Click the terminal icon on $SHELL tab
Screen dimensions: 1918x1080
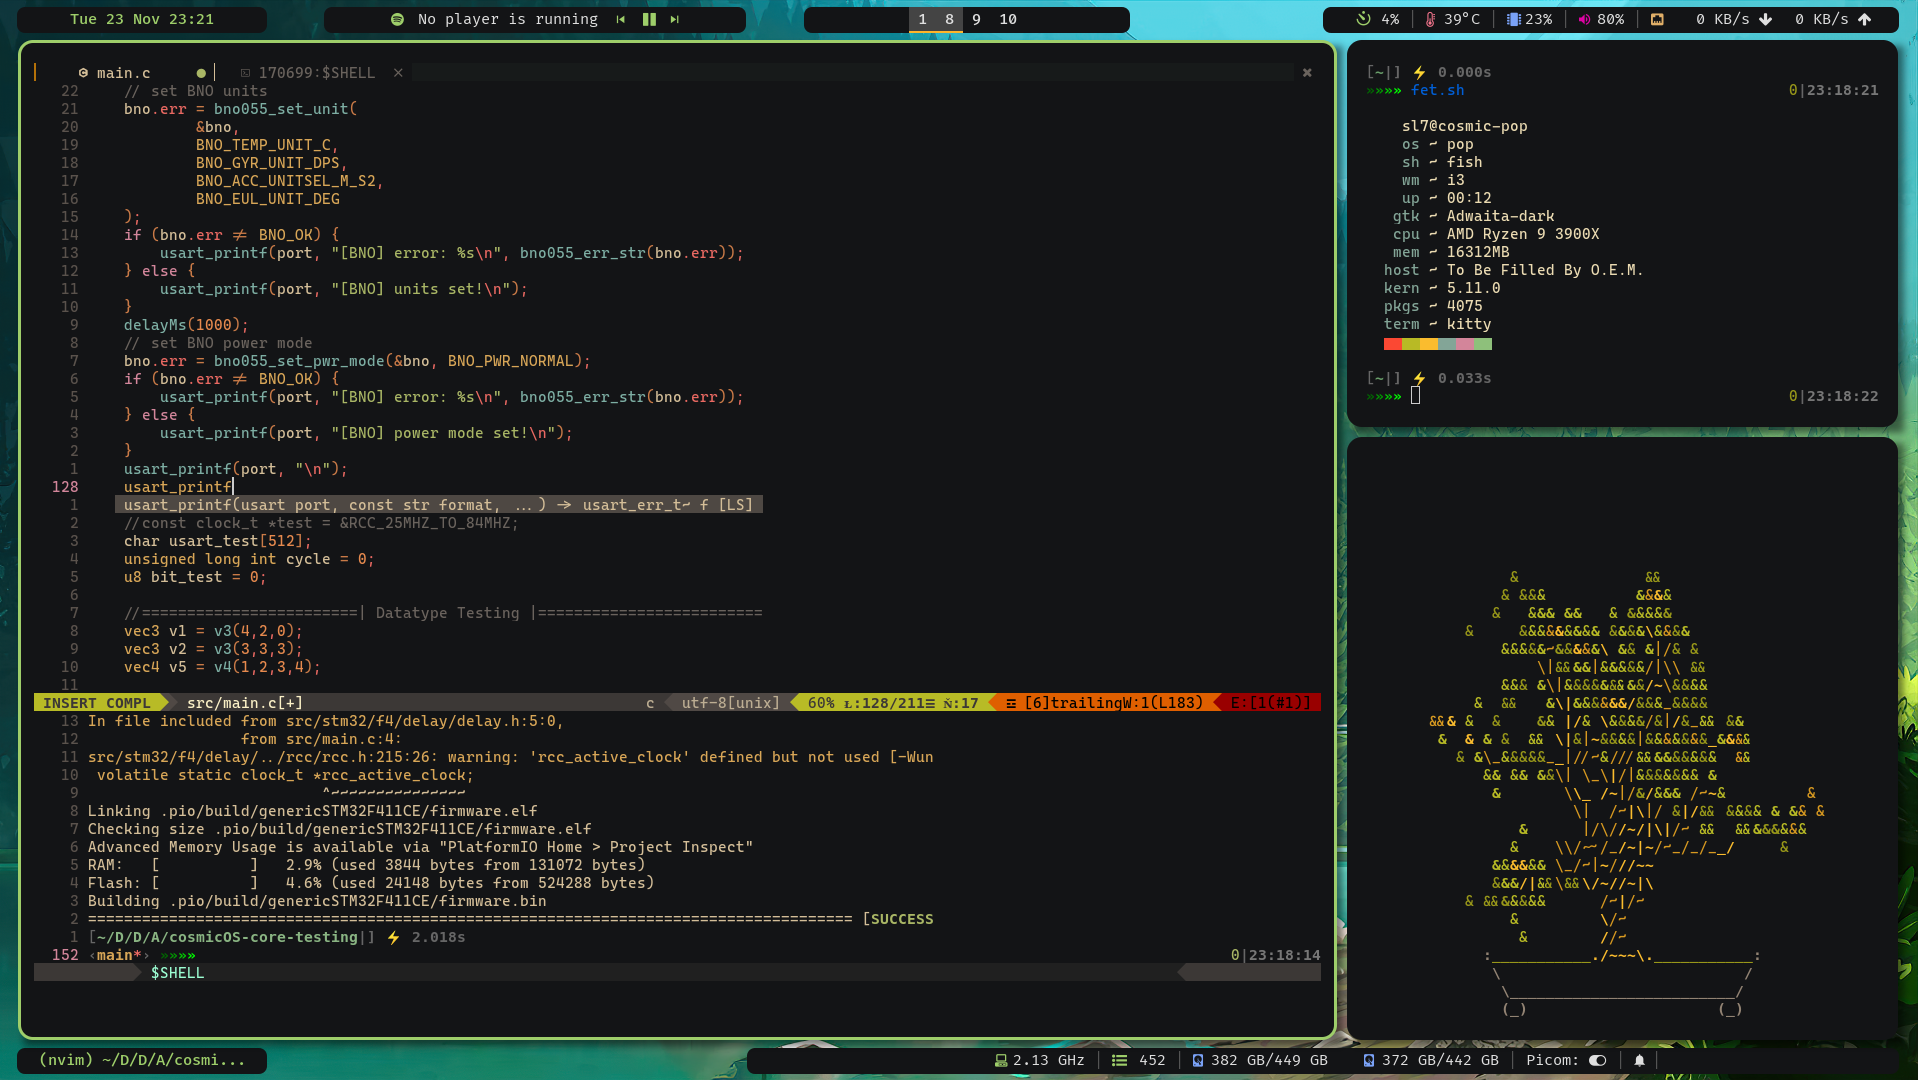click(x=245, y=73)
